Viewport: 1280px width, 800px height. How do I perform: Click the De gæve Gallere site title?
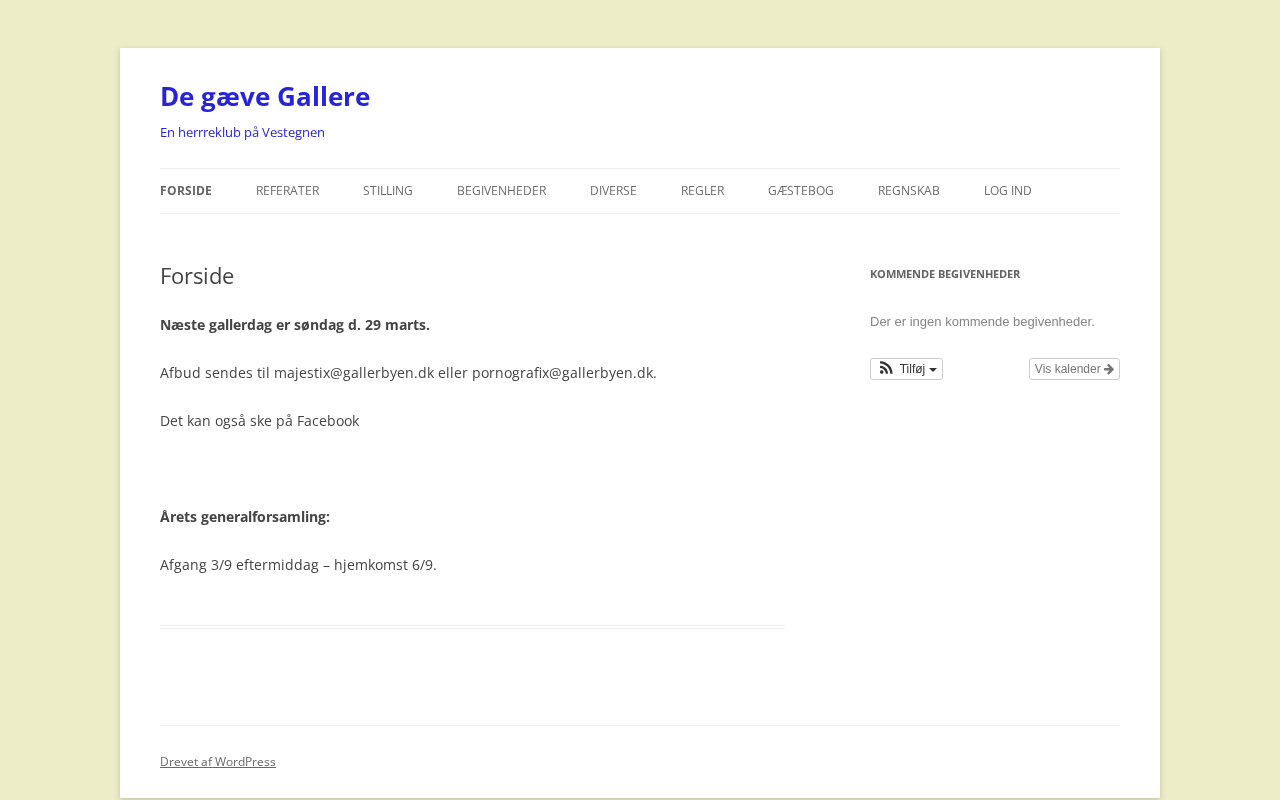click(265, 97)
